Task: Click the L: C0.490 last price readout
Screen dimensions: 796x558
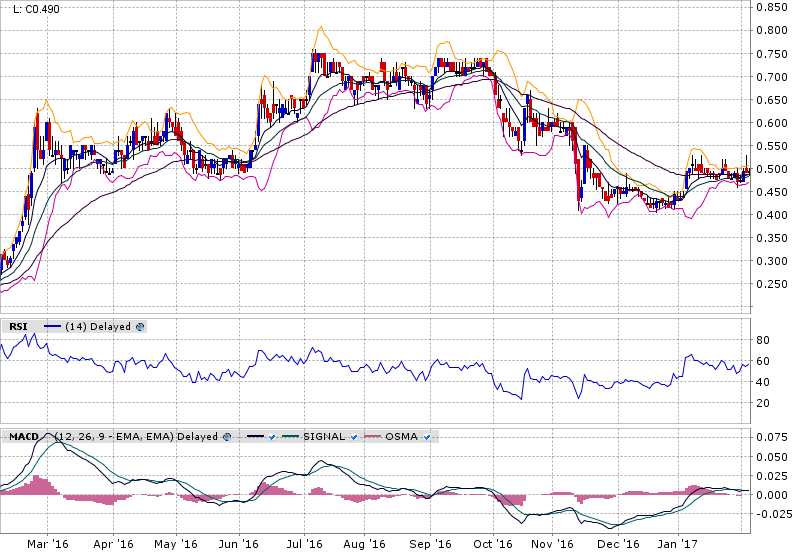Action: point(32,10)
